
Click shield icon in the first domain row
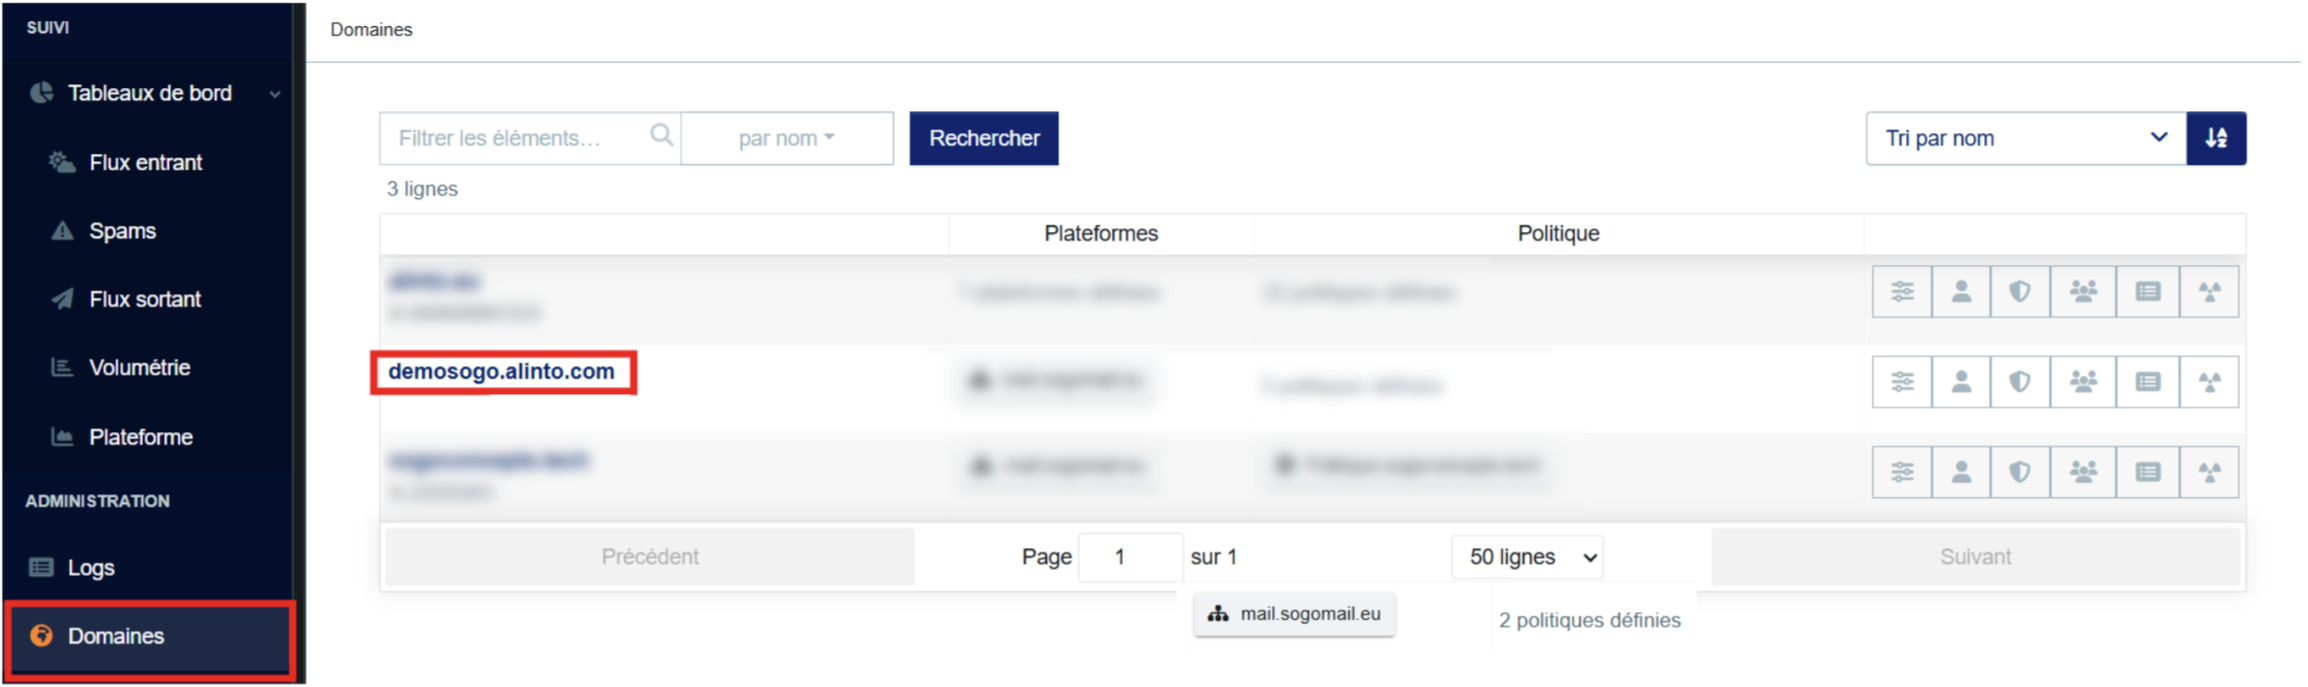tap(2020, 292)
